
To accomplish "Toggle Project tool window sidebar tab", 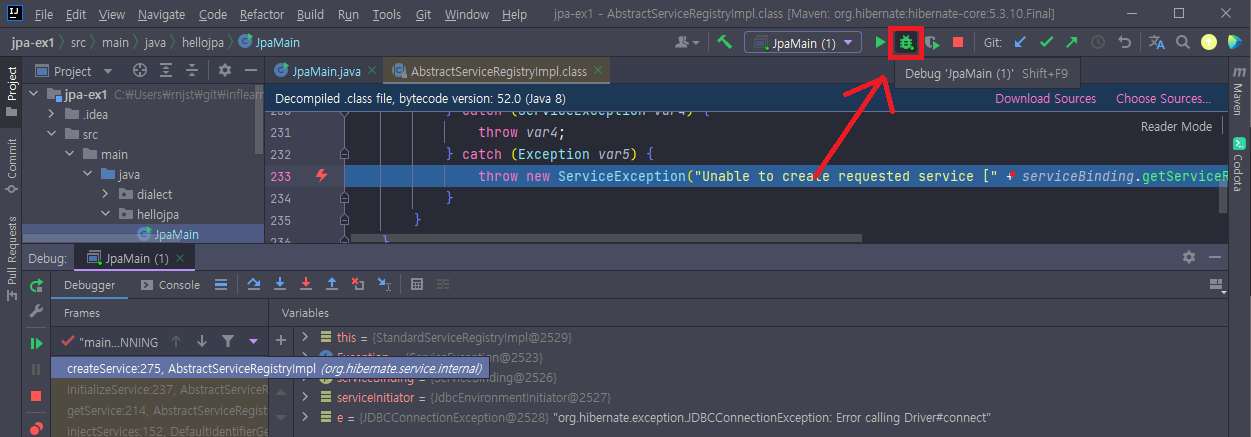I will (12, 90).
